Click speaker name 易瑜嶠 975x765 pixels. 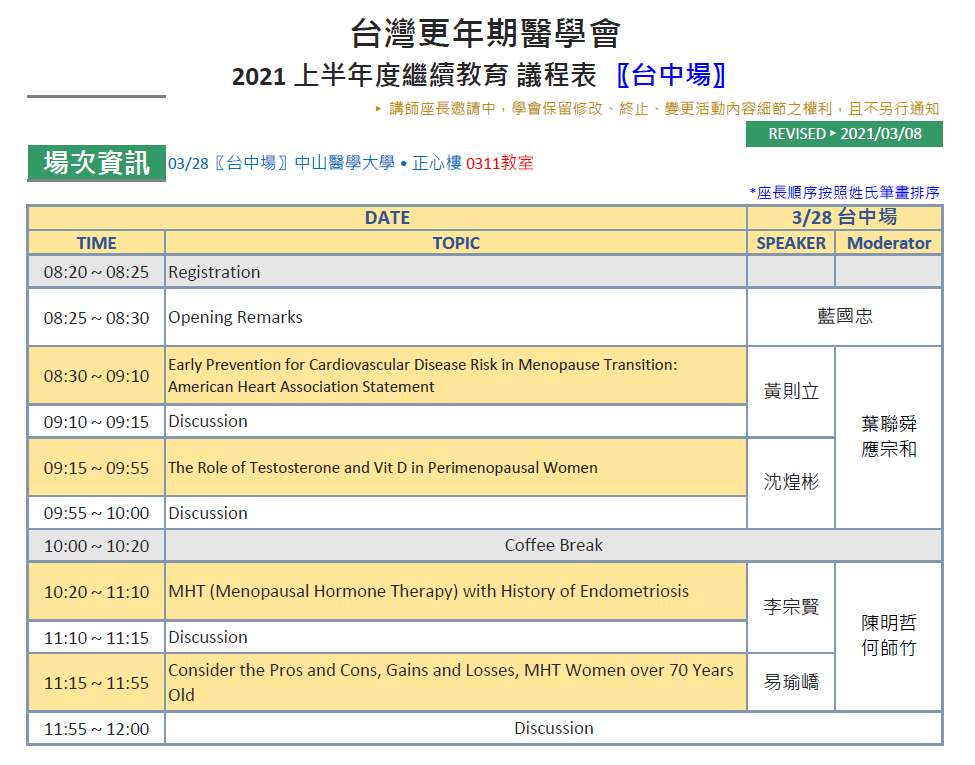point(791,683)
